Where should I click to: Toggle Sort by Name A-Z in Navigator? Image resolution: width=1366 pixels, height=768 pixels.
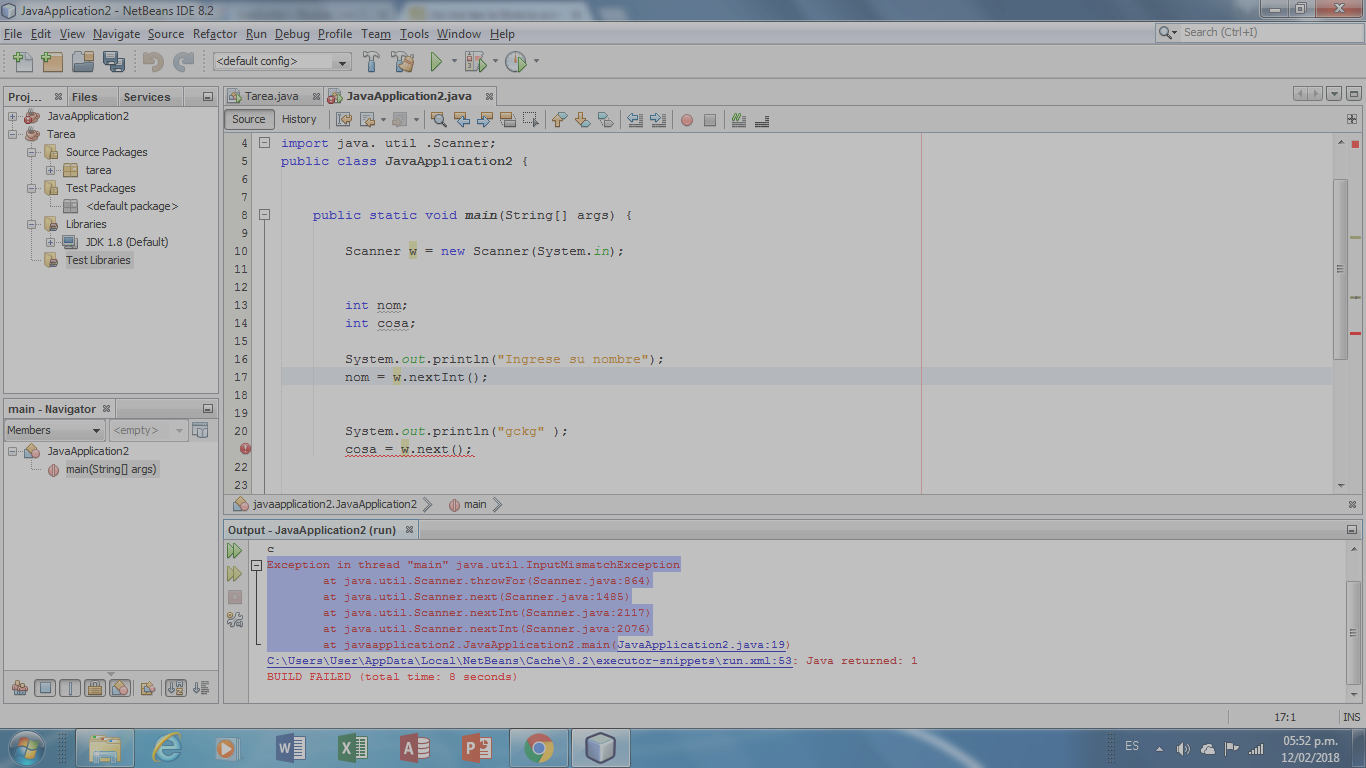(x=176, y=688)
